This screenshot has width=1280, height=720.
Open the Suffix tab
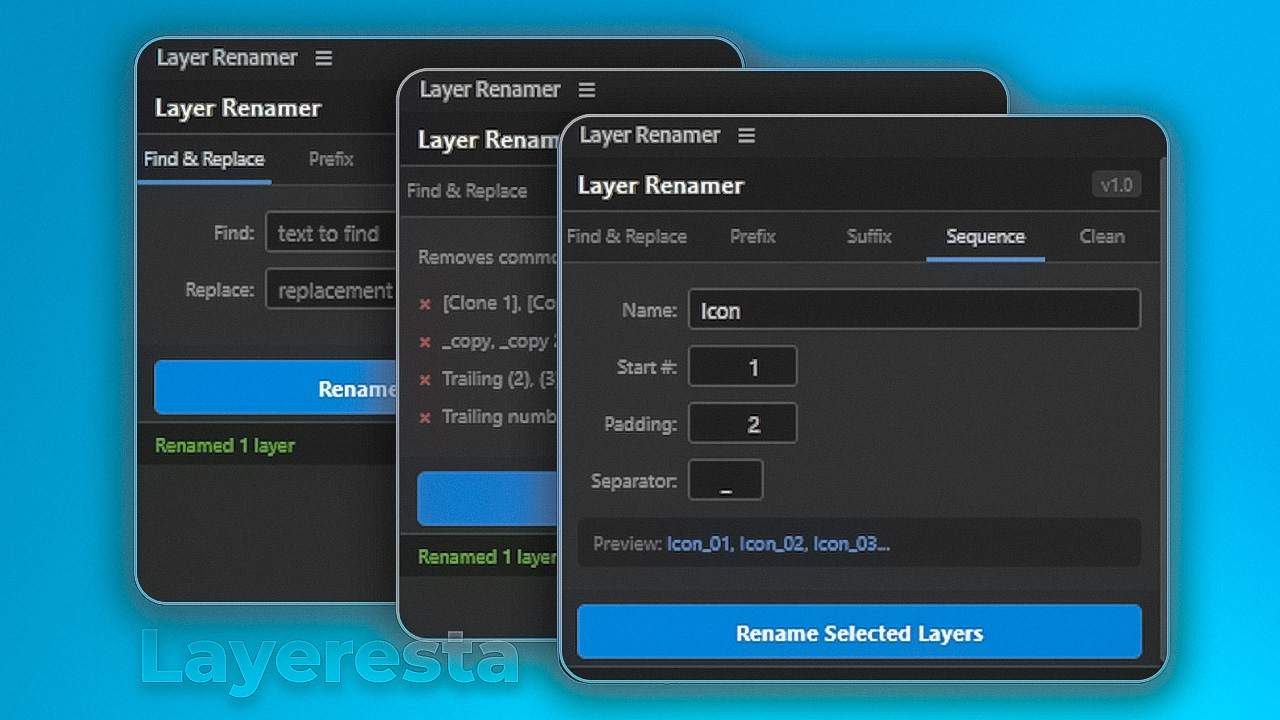coord(868,237)
